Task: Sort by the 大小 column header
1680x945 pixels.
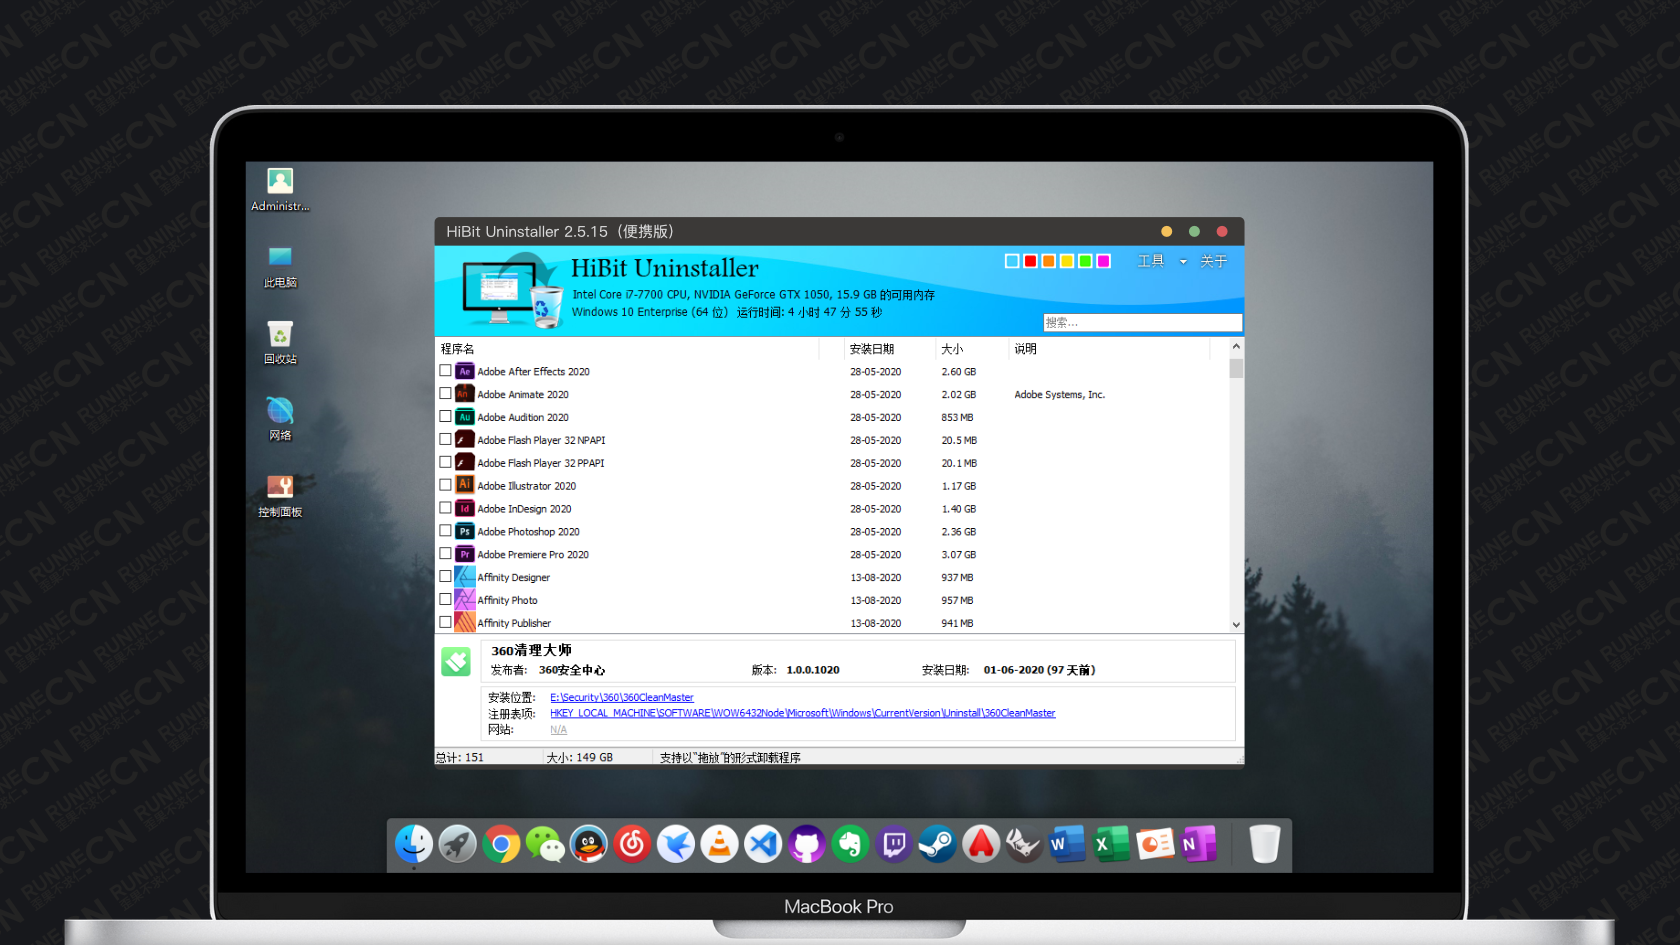Action: [x=972, y=349]
